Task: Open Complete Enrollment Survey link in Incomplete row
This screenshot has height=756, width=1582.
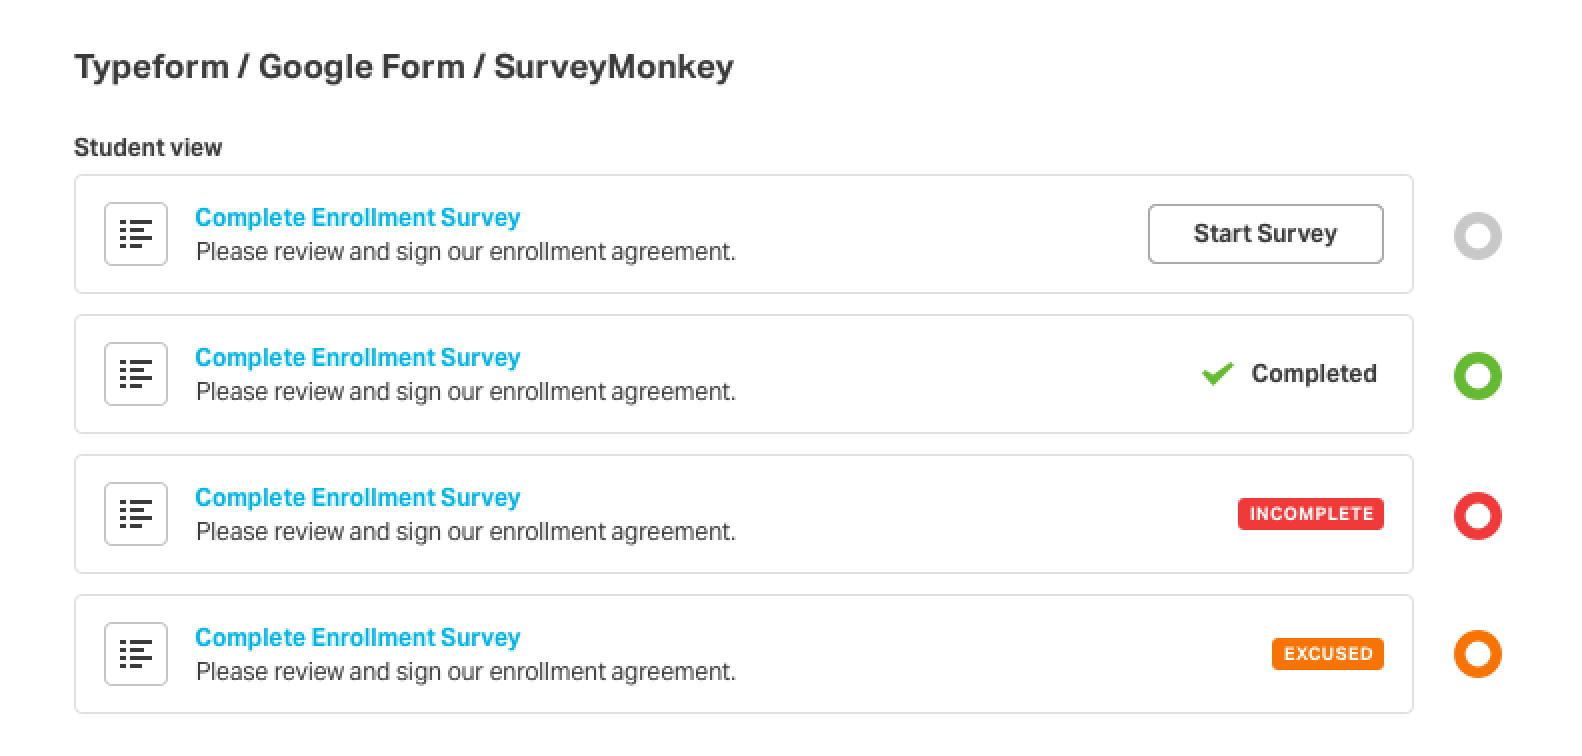Action: coord(357,497)
